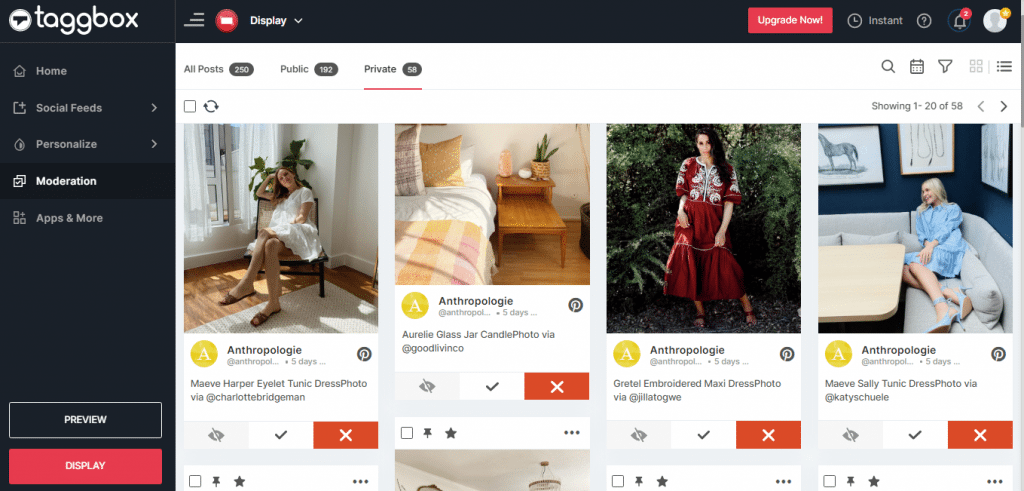The height and width of the screenshot is (491, 1024).
Task: Switch to grid view layout
Action: point(976,67)
